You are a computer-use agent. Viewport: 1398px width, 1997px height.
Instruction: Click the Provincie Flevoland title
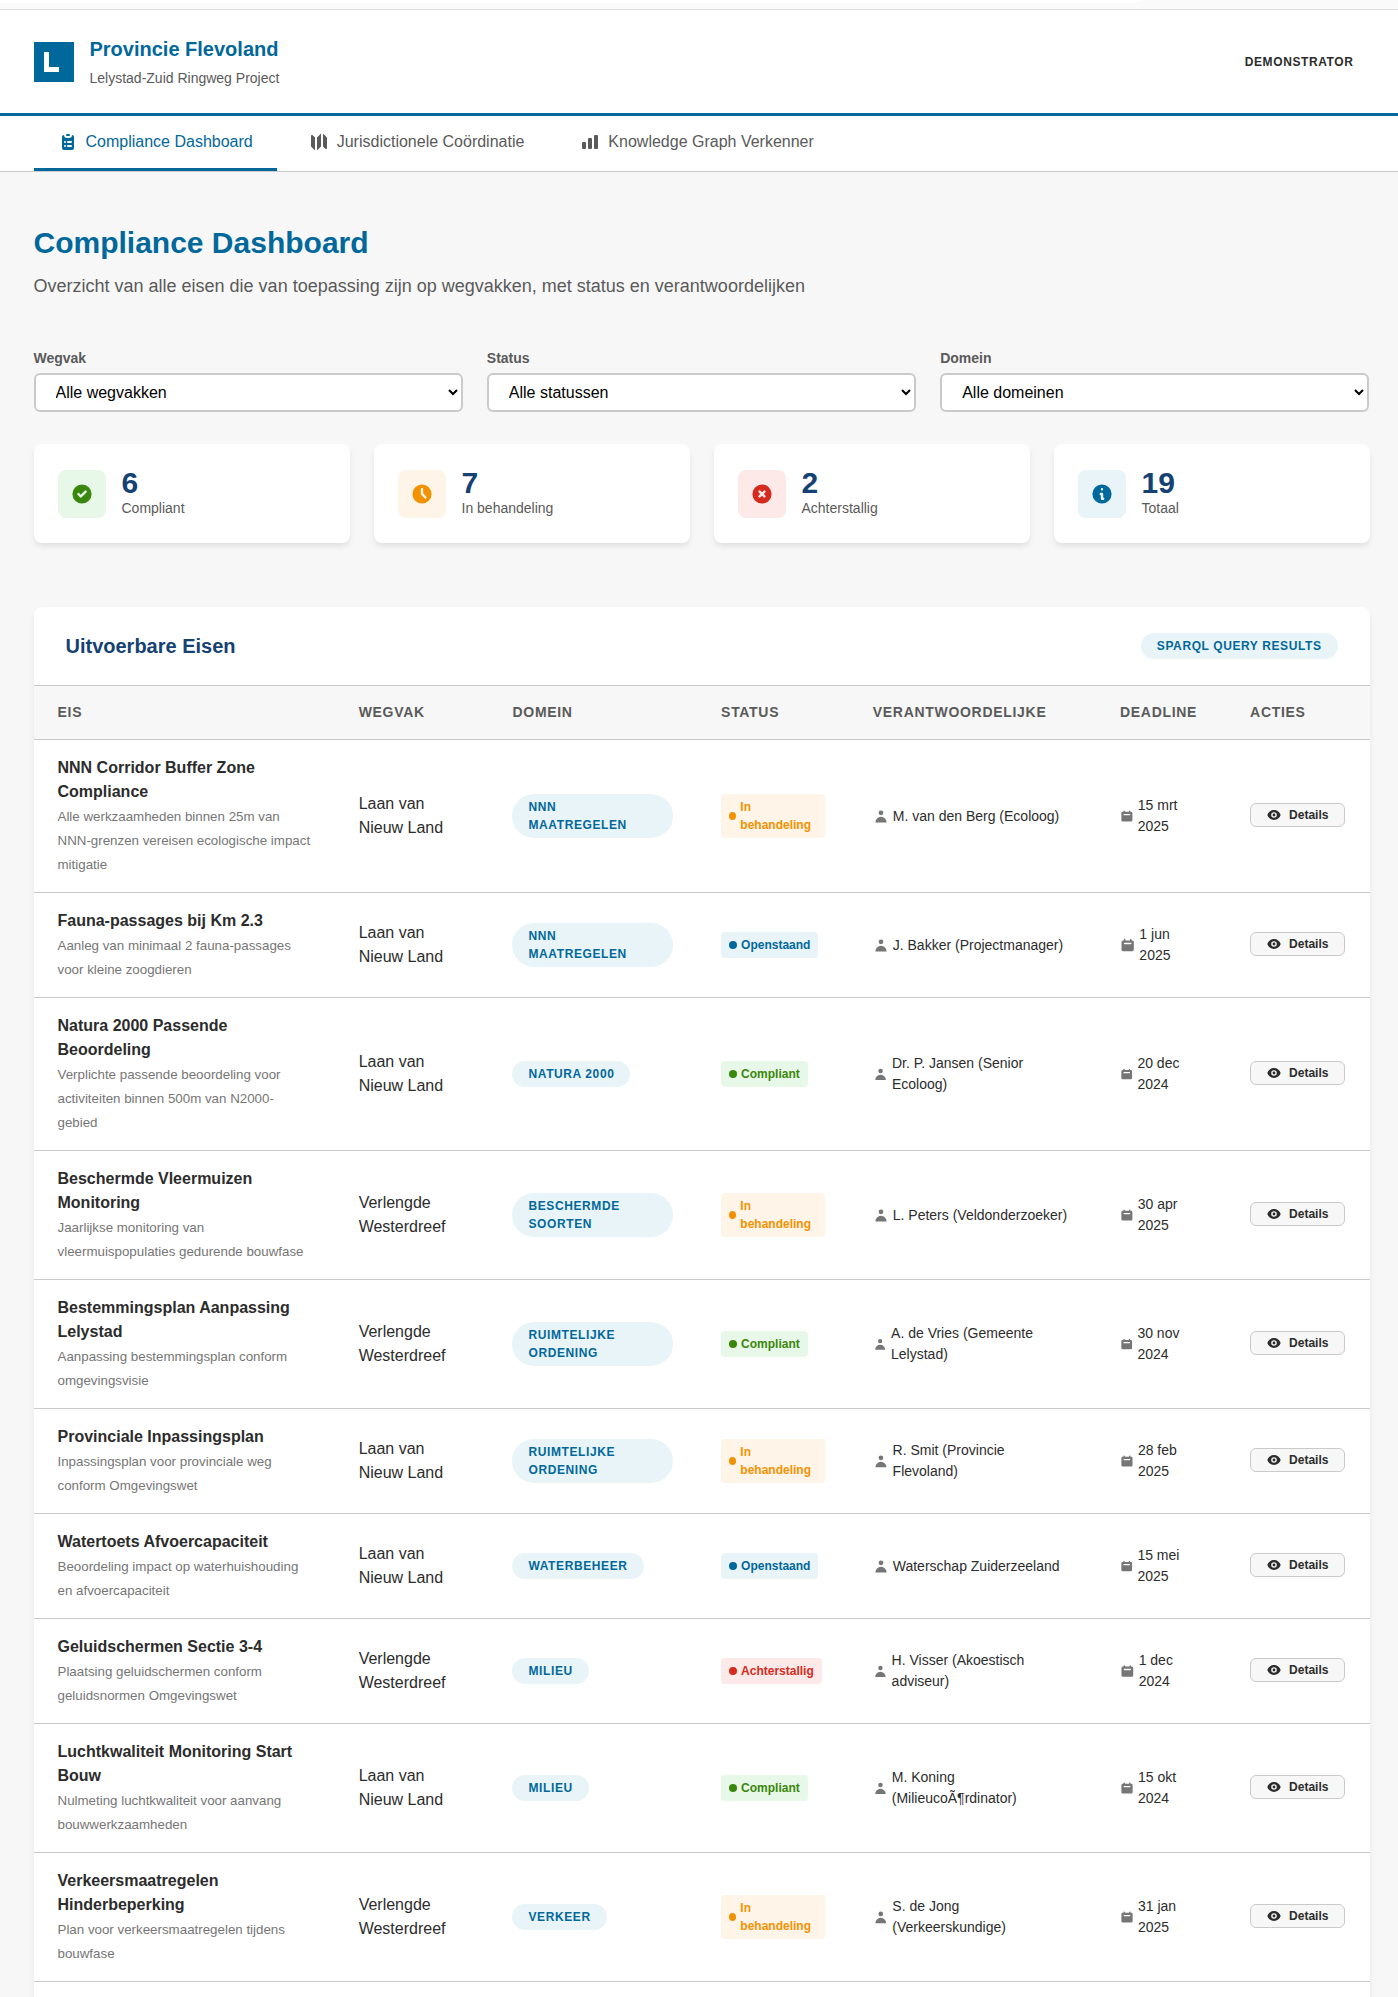pyautogui.click(x=184, y=49)
